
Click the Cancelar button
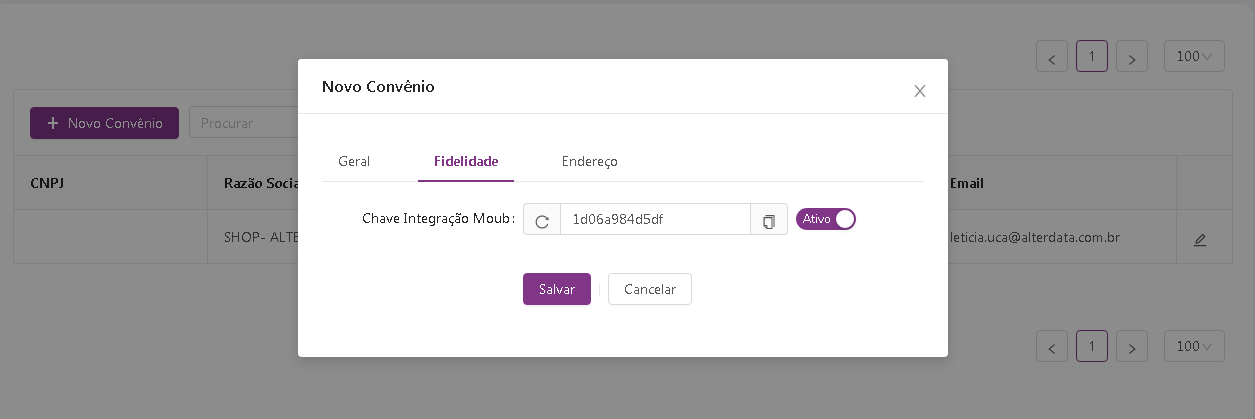650,289
